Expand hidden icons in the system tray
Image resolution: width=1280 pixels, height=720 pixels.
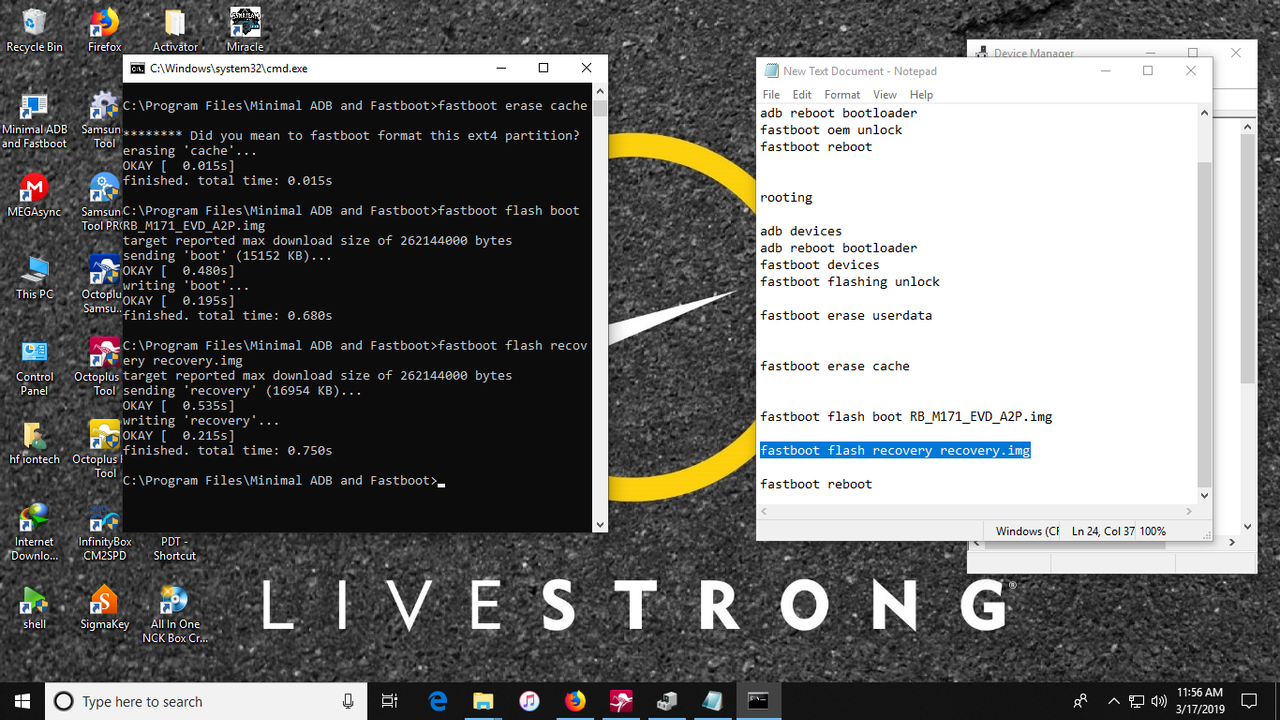(1113, 701)
